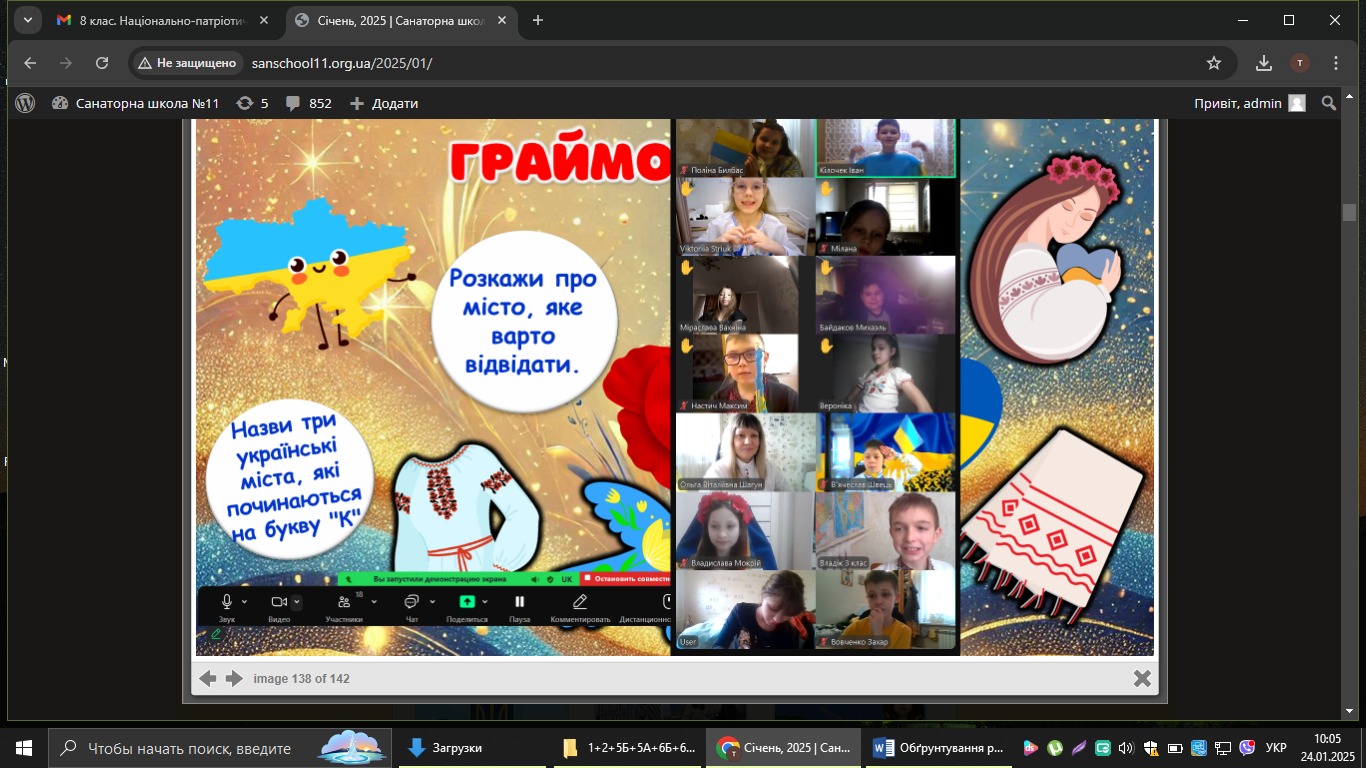Open Chrome downloads
Screen dimensions: 1366x768
click(1264, 63)
